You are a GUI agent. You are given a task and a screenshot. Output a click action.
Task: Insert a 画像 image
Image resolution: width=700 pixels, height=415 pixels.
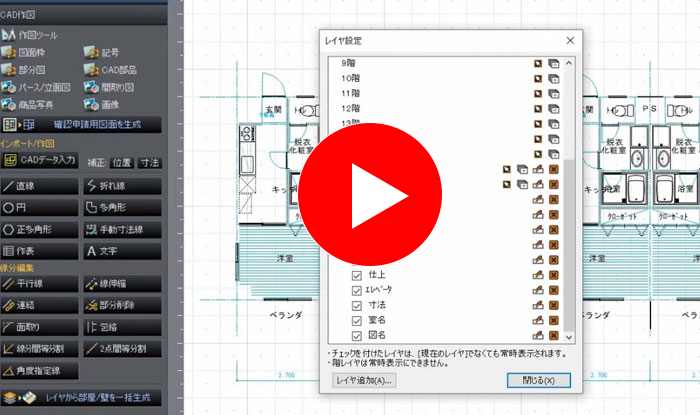point(101,105)
